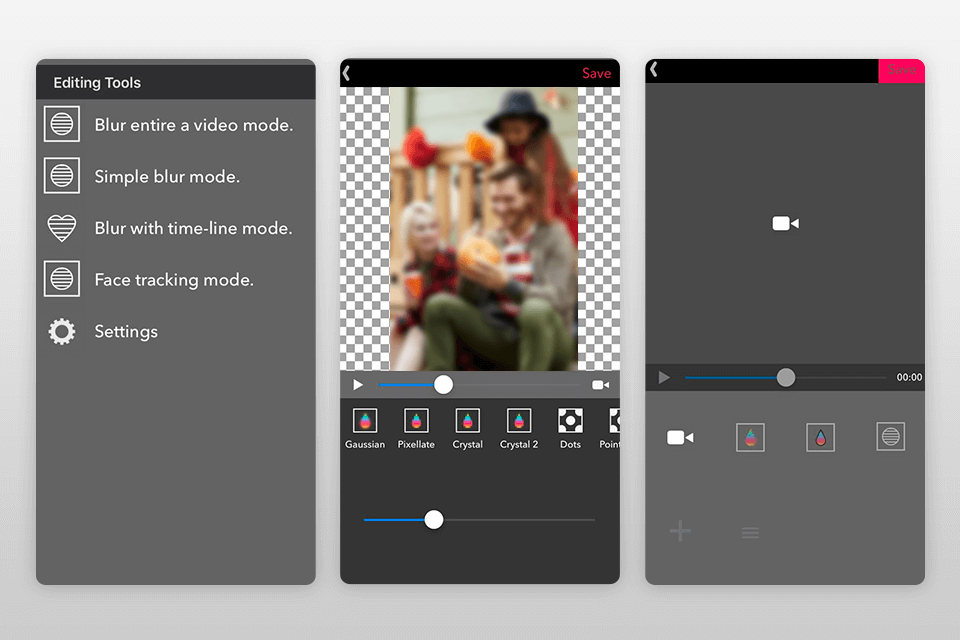Screen dimensions: 960x640
Task: Select the Dots filter
Action: (570, 426)
